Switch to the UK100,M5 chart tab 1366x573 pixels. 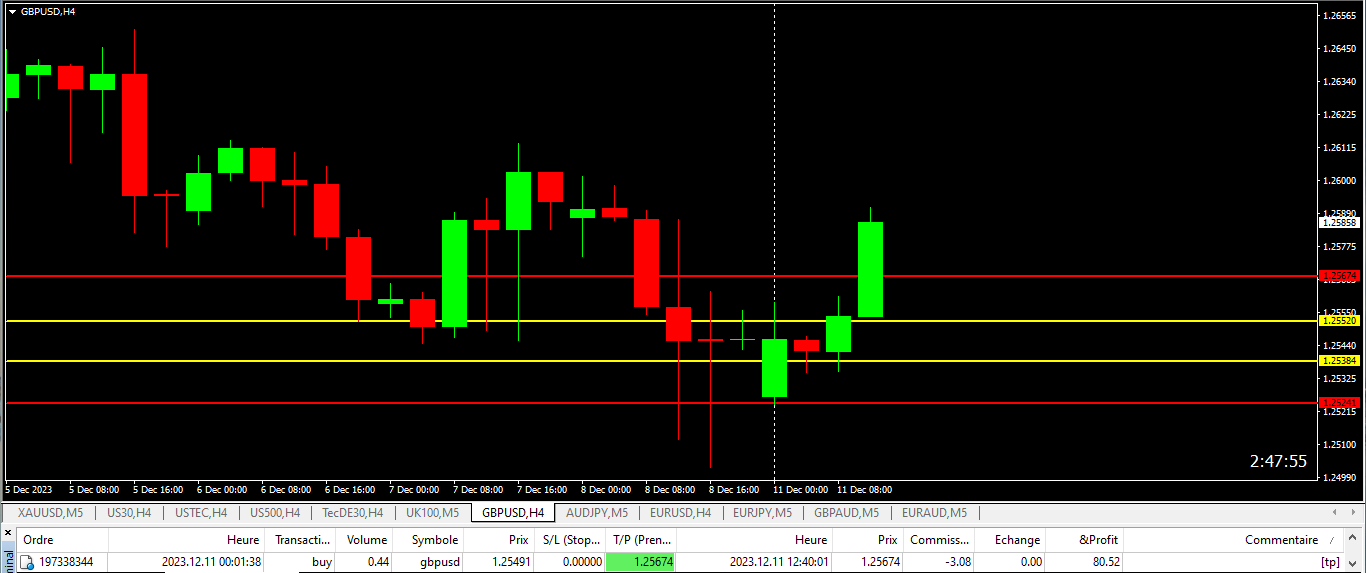point(432,513)
